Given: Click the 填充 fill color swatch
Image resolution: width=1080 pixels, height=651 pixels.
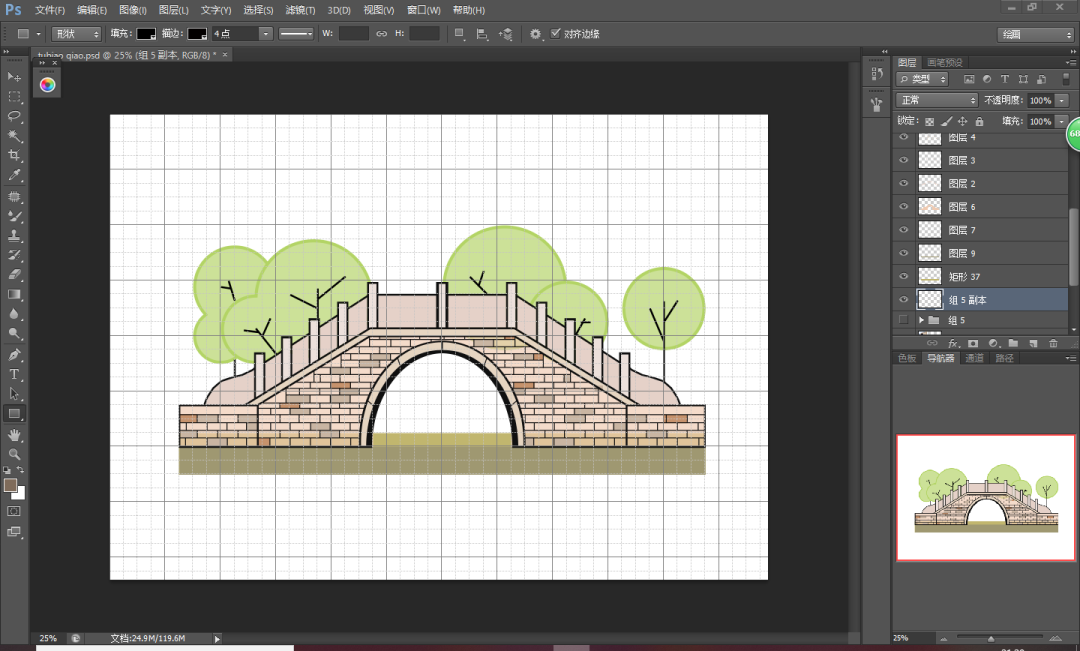Looking at the screenshot, I should (146, 33).
